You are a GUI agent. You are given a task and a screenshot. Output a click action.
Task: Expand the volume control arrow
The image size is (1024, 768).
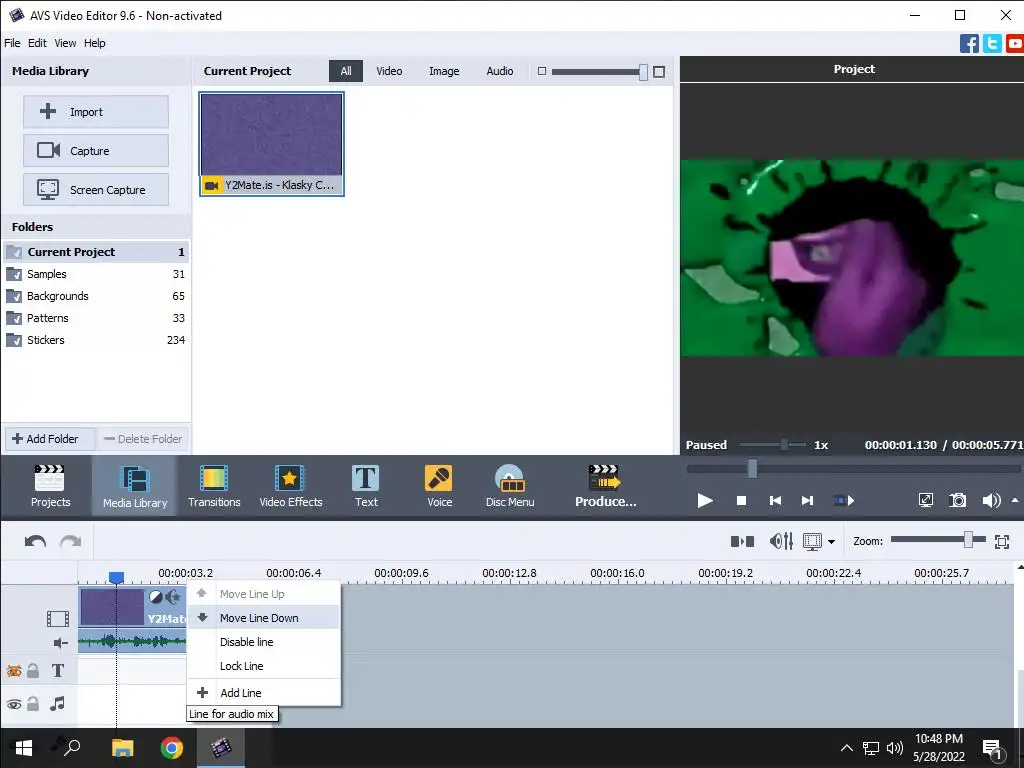1014,500
